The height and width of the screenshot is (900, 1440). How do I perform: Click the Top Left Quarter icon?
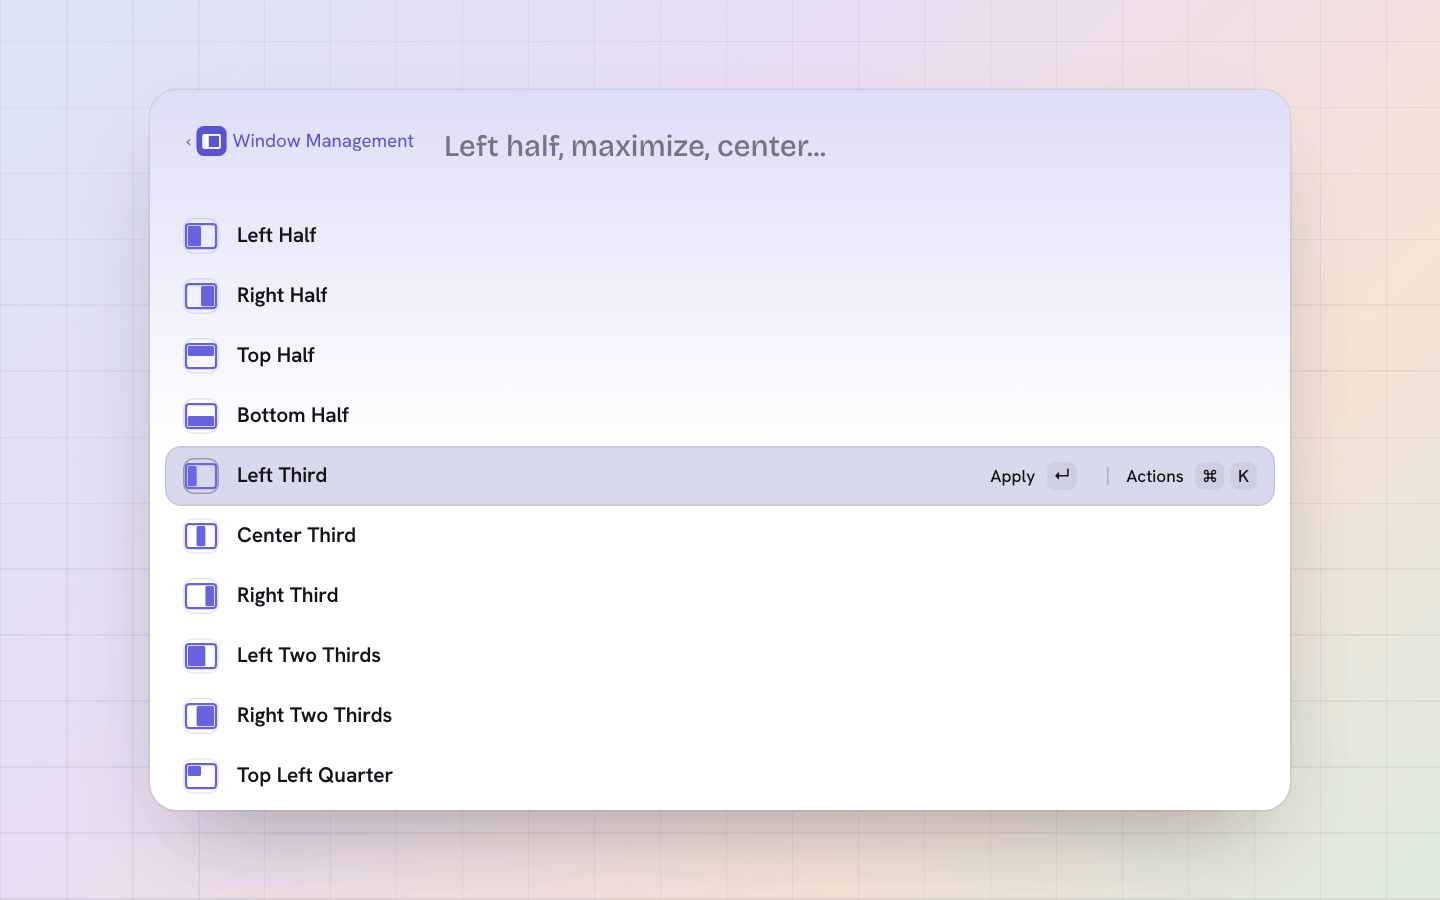point(201,776)
